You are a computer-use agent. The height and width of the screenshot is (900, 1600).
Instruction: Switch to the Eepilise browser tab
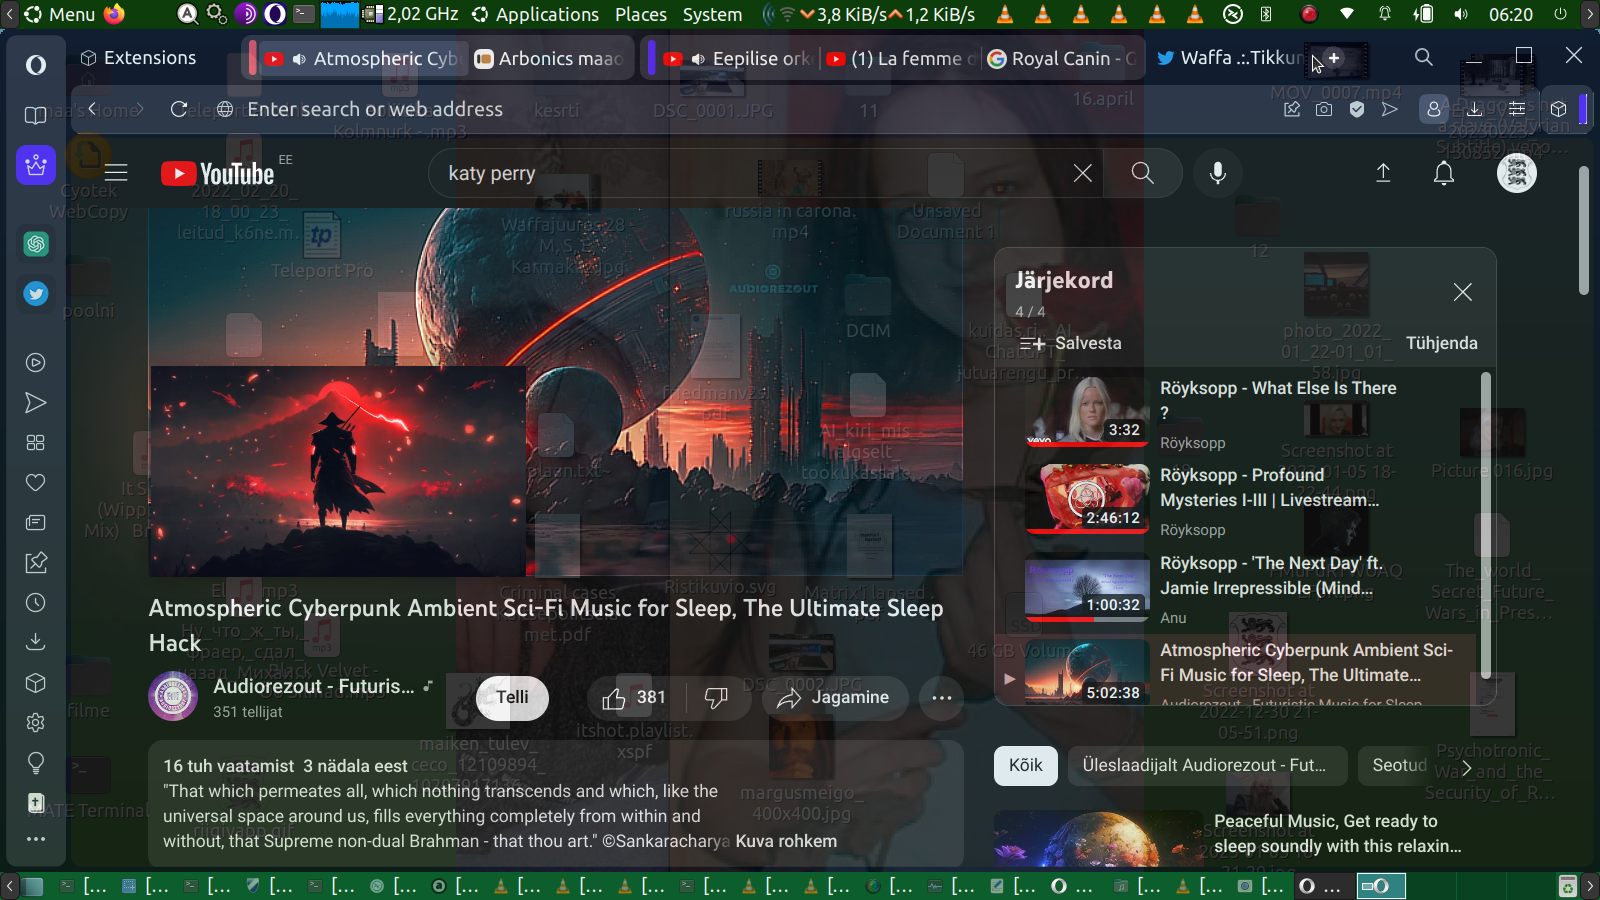[740, 59]
